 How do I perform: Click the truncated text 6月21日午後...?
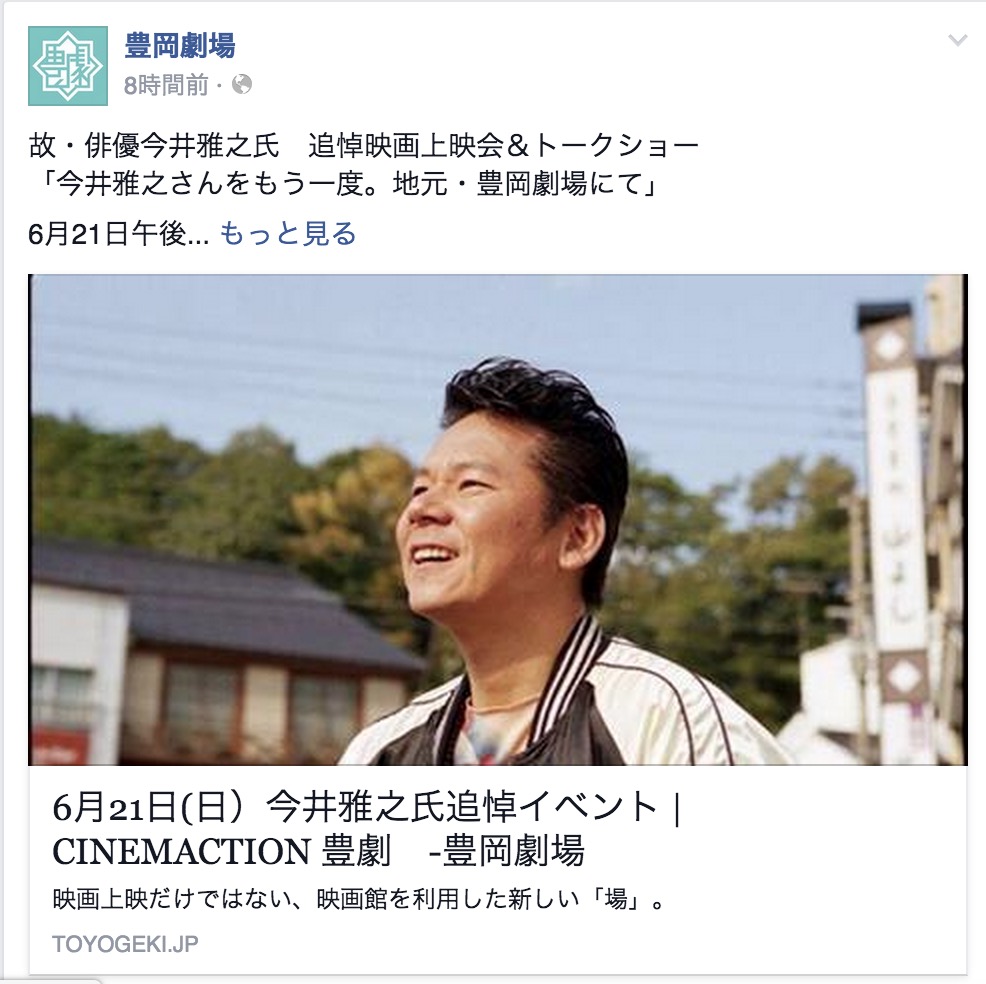[x=118, y=234]
